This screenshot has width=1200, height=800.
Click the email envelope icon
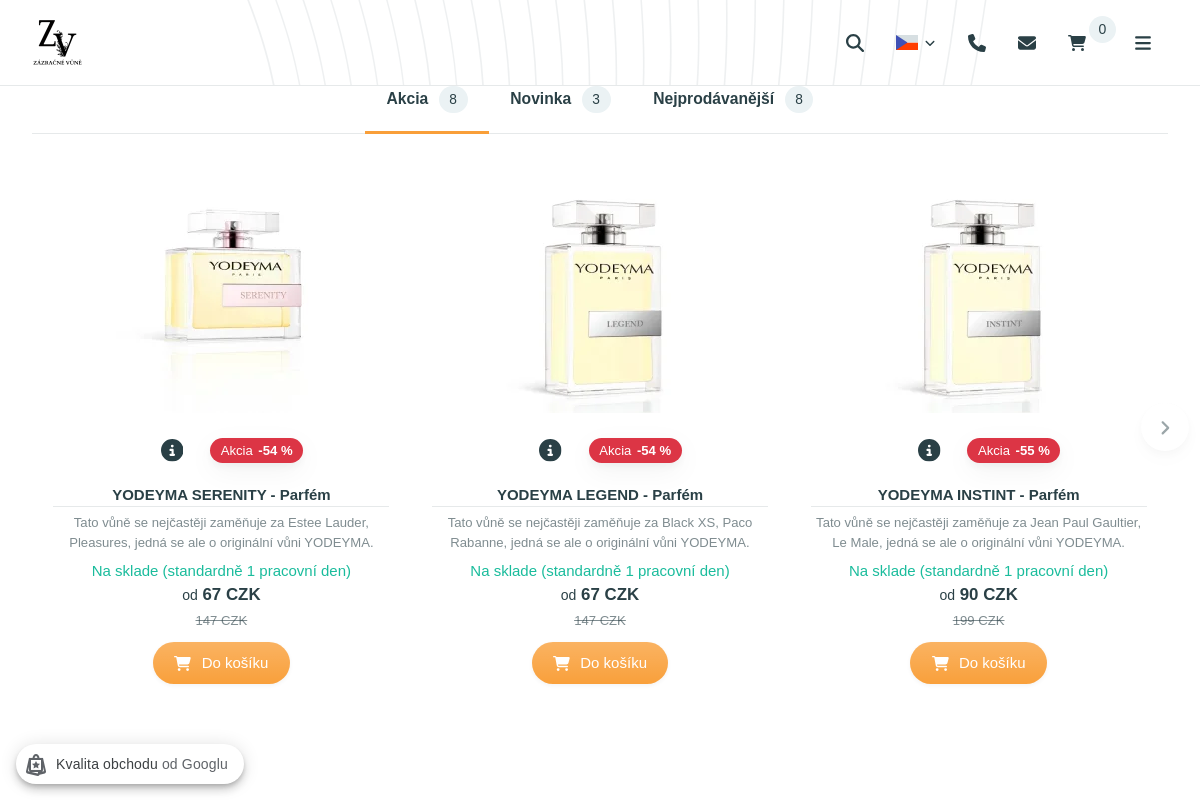pos(1027,43)
